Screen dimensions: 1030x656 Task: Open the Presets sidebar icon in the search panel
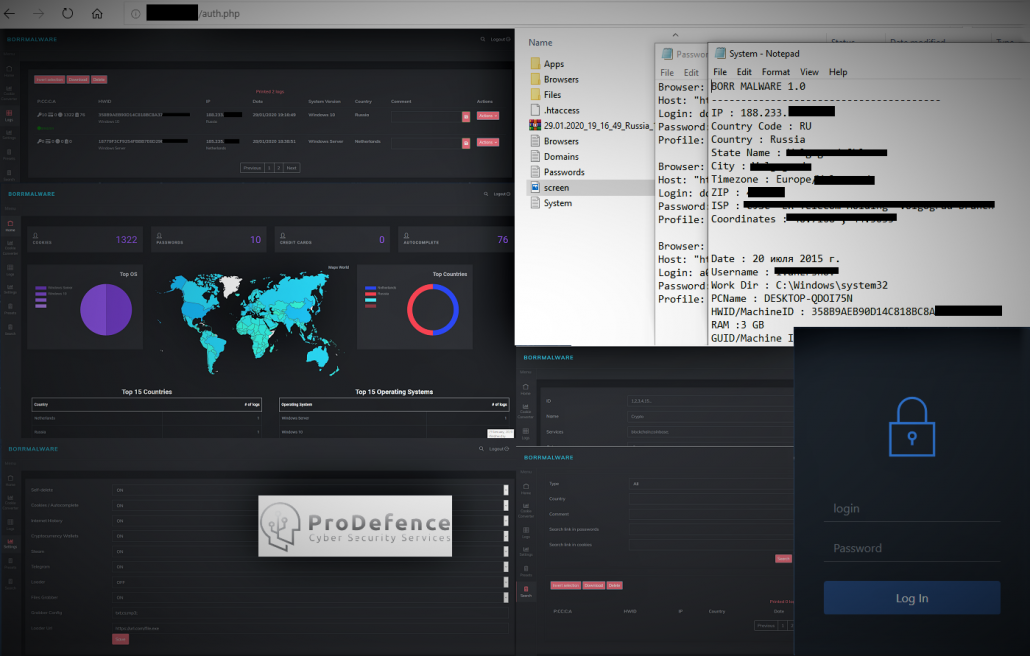click(x=526, y=570)
